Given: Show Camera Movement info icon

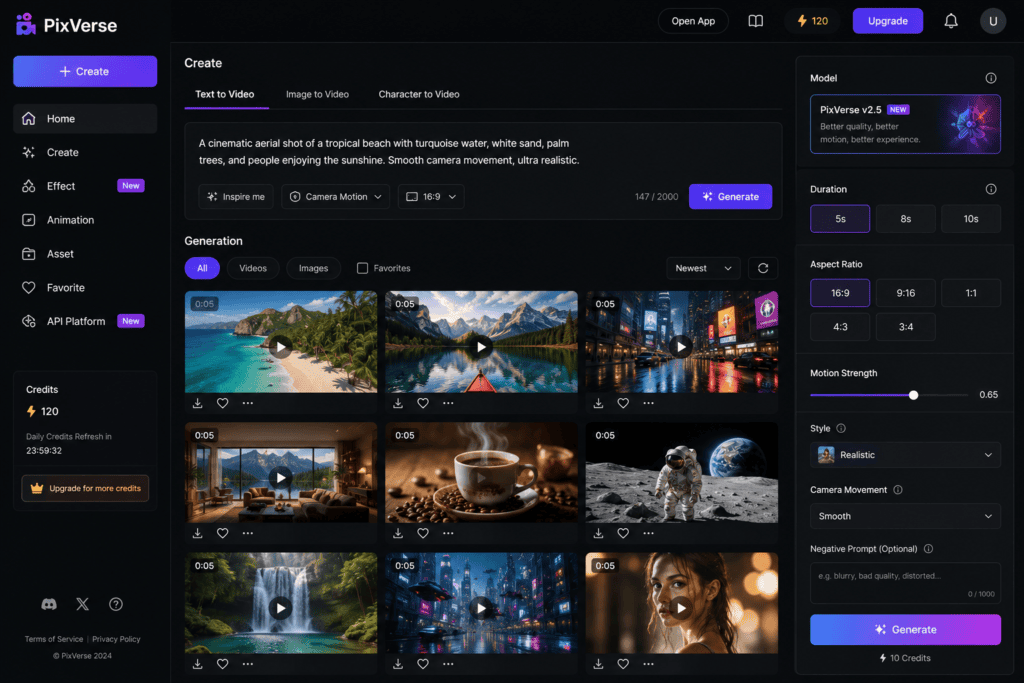Looking at the screenshot, I should pyautogui.click(x=898, y=490).
